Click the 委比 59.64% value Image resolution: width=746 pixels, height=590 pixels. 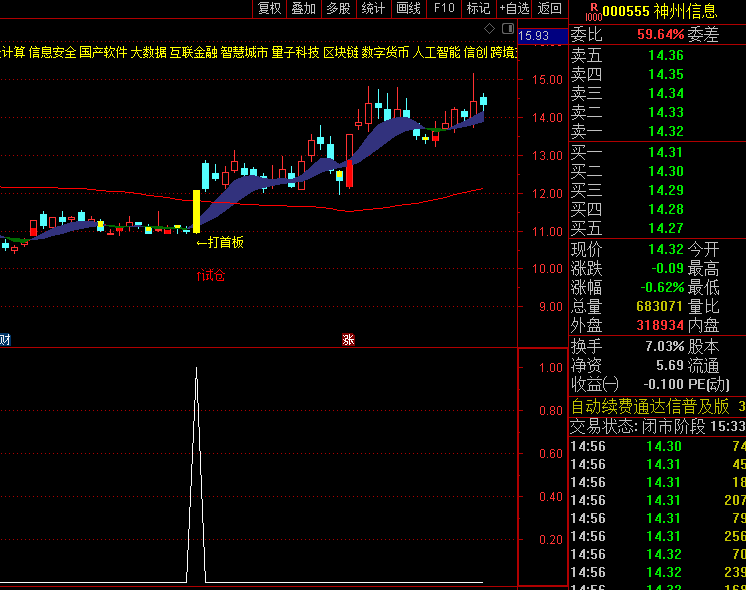pos(660,35)
